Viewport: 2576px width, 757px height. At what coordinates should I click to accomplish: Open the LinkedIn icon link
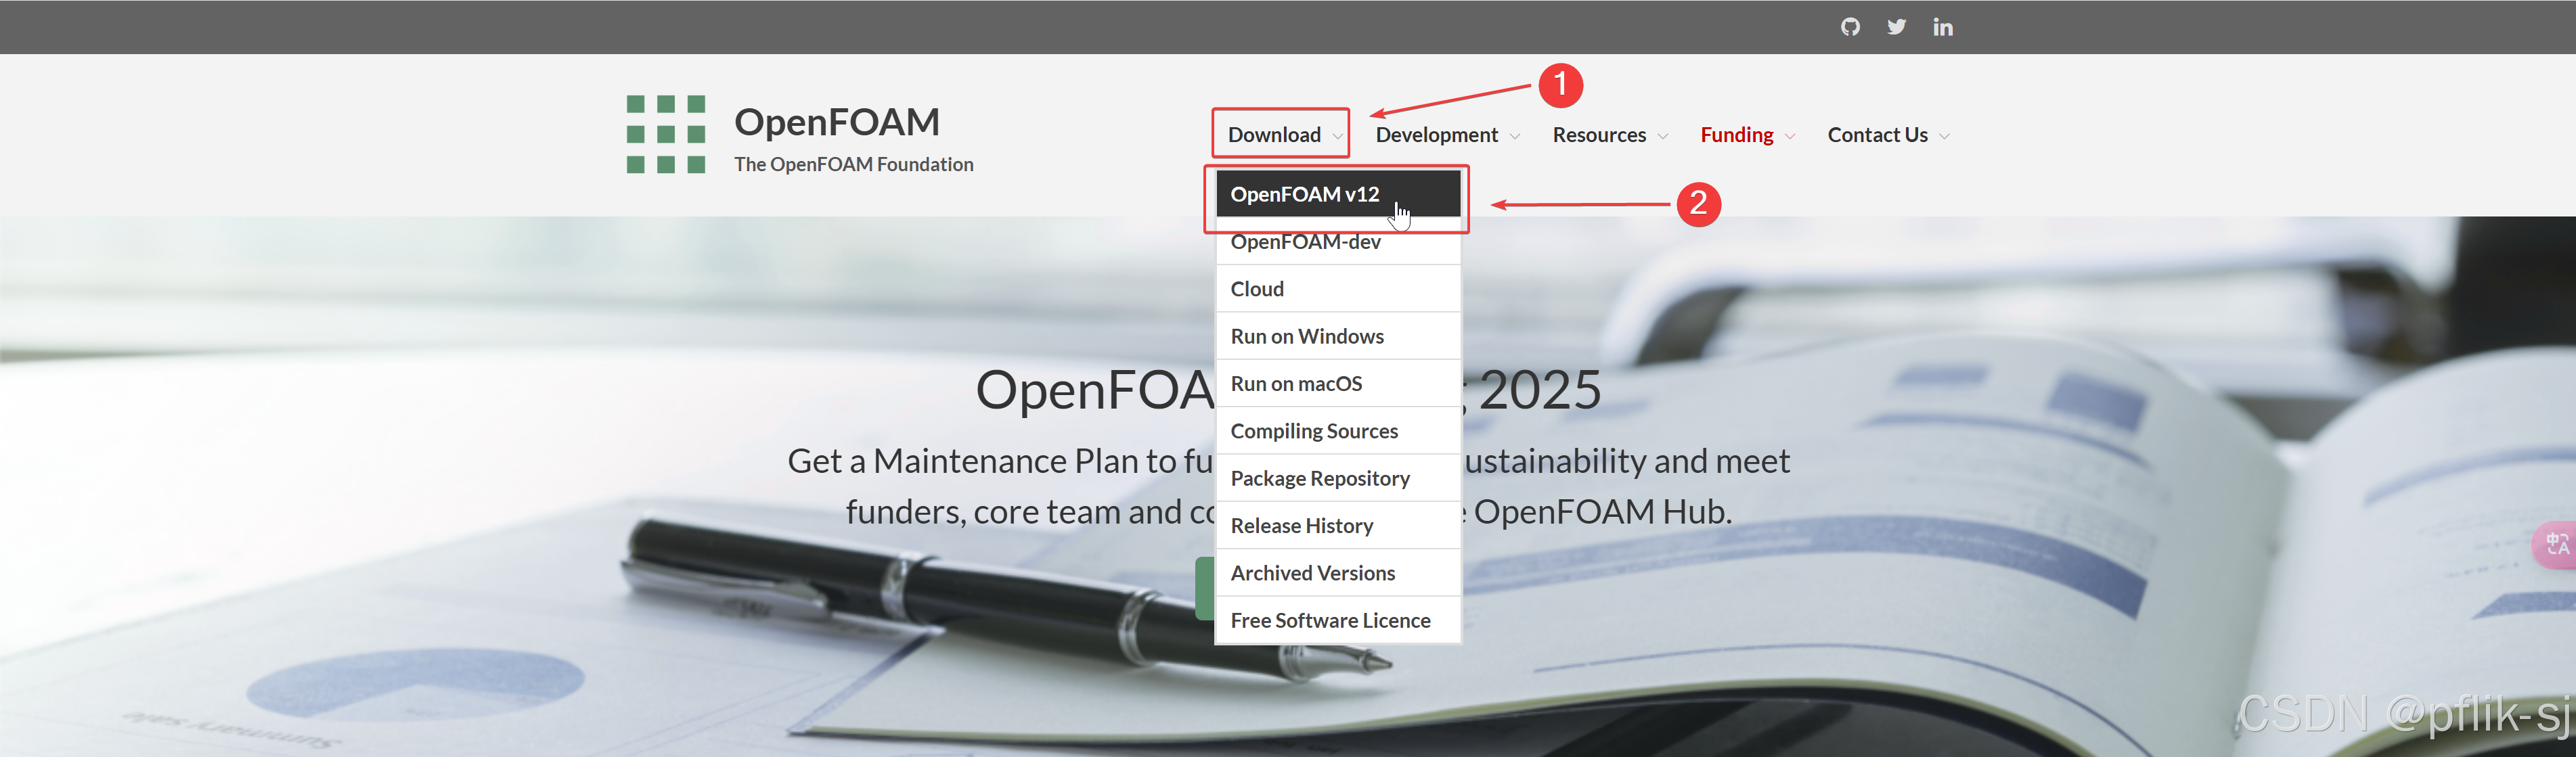1942,27
